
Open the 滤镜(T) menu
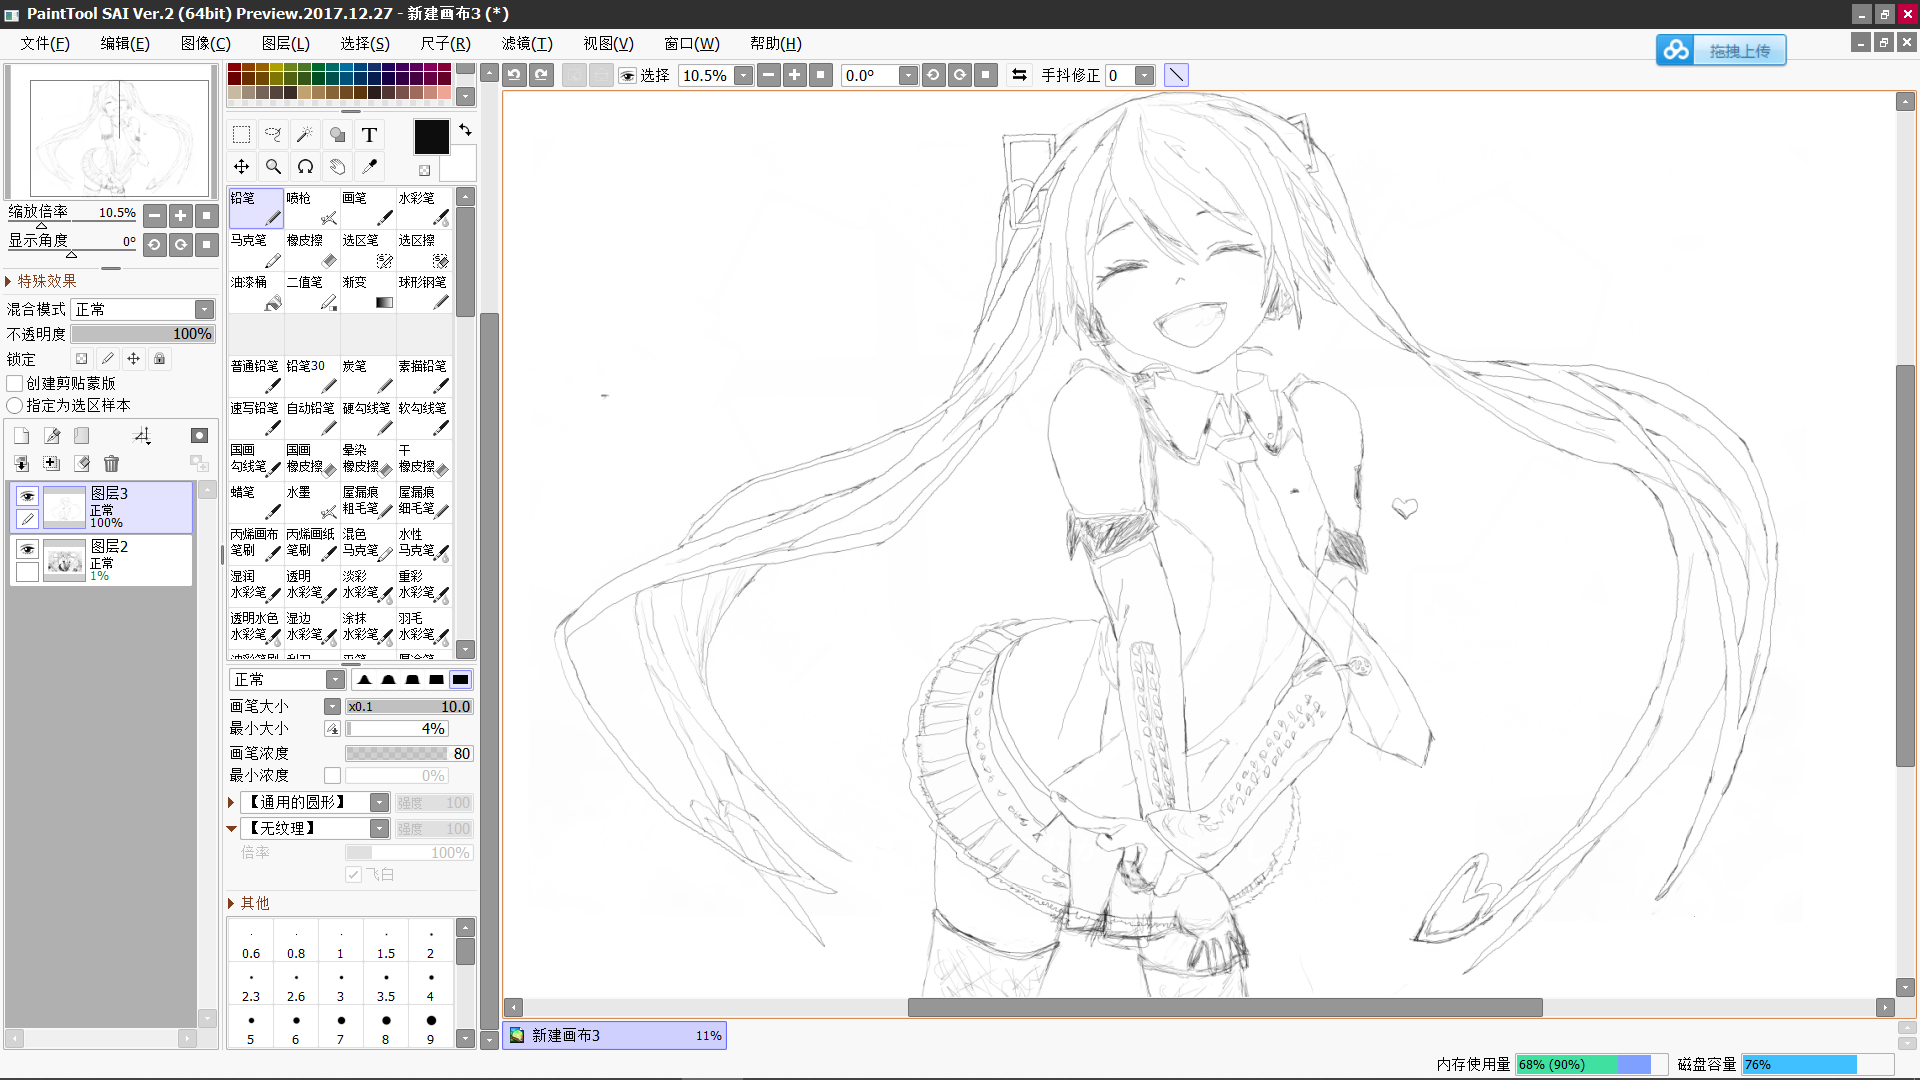coord(526,44)
